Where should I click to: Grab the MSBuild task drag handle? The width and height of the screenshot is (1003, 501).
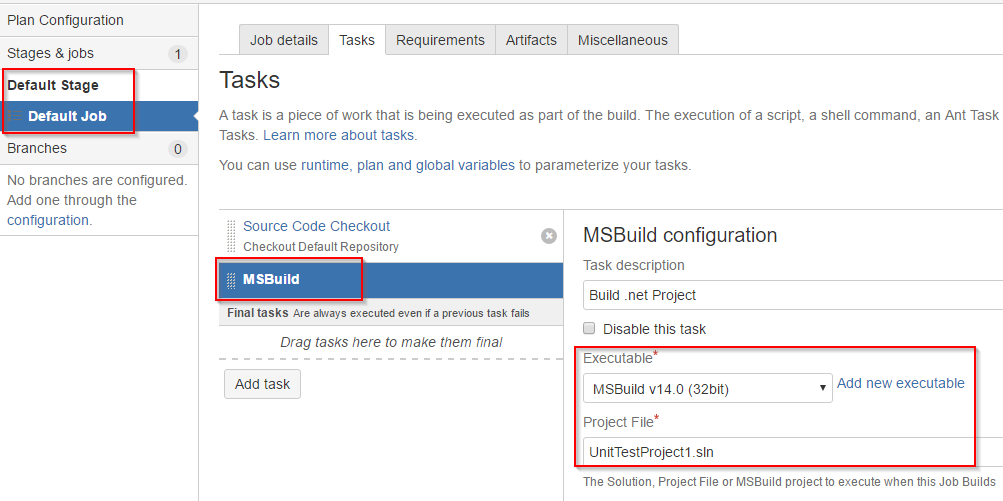coord(231,280)
